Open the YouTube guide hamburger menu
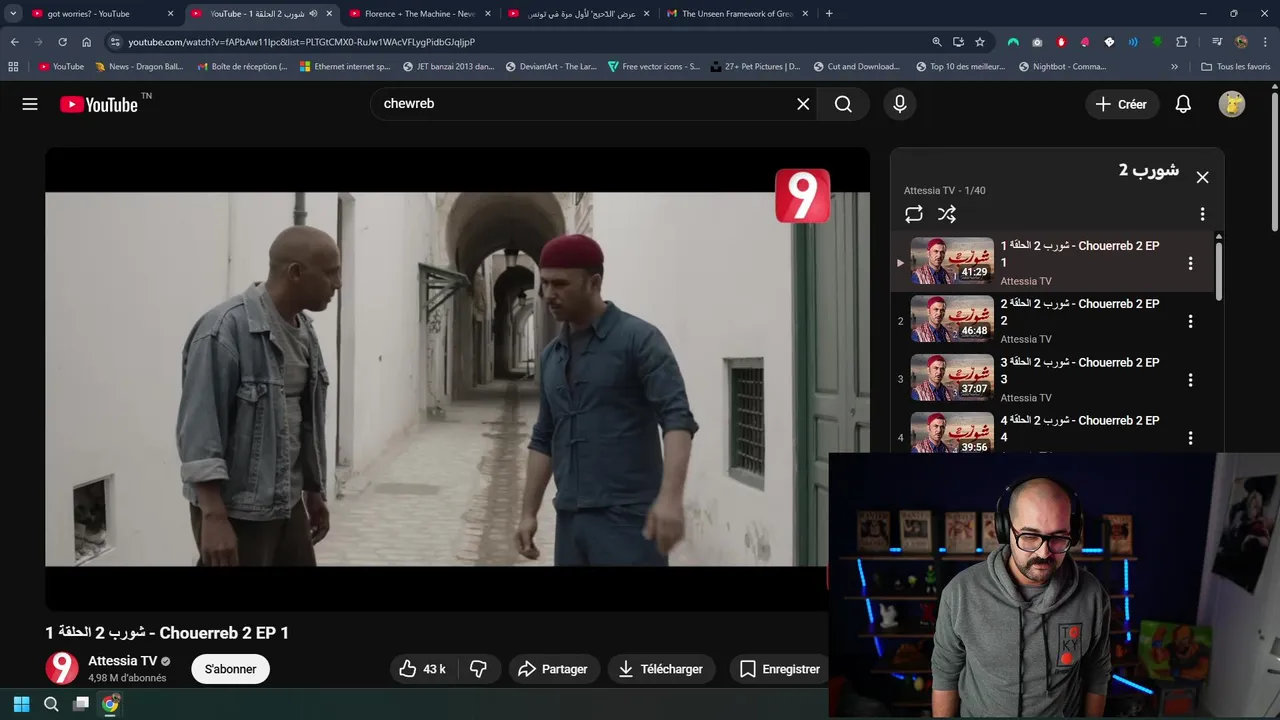Screen dimensions: 1280x720 [30, 104]
